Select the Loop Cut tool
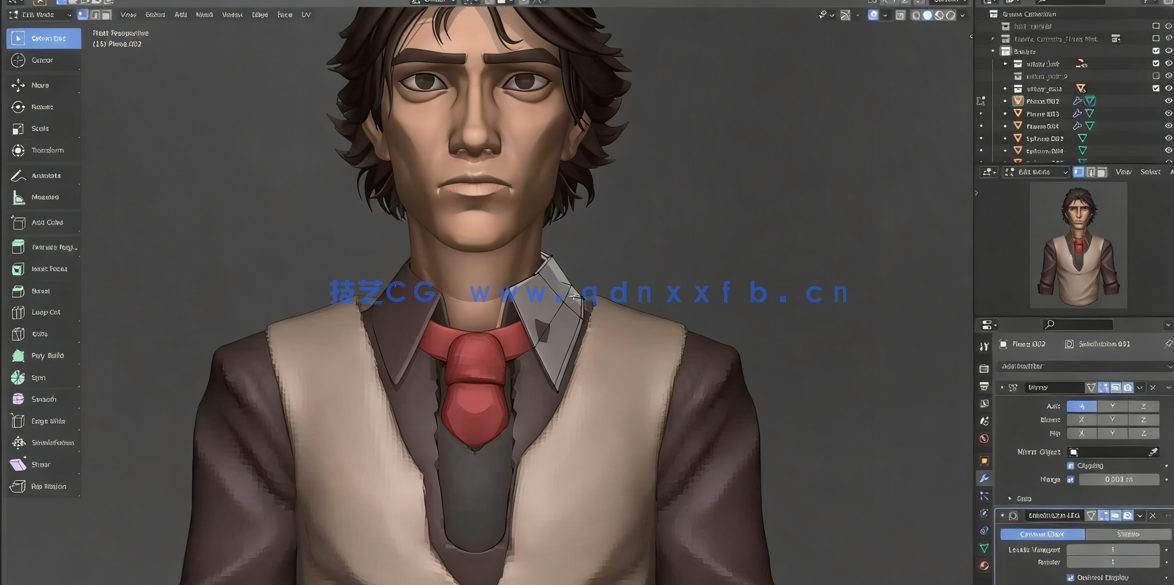Screen dimensions: 1174x585 point(40,312)
